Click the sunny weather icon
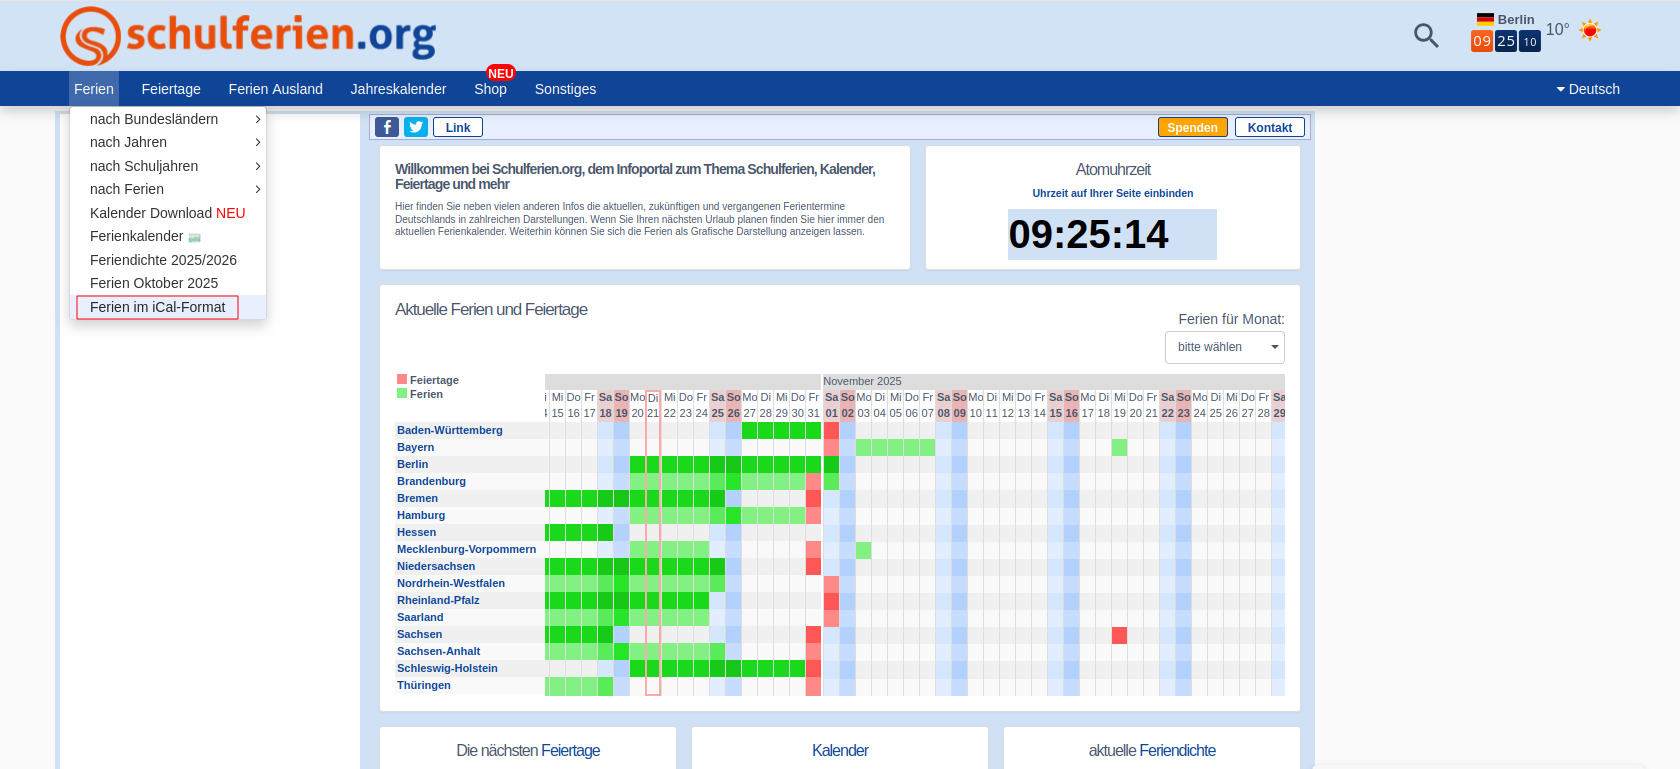 pos(1589,30)
